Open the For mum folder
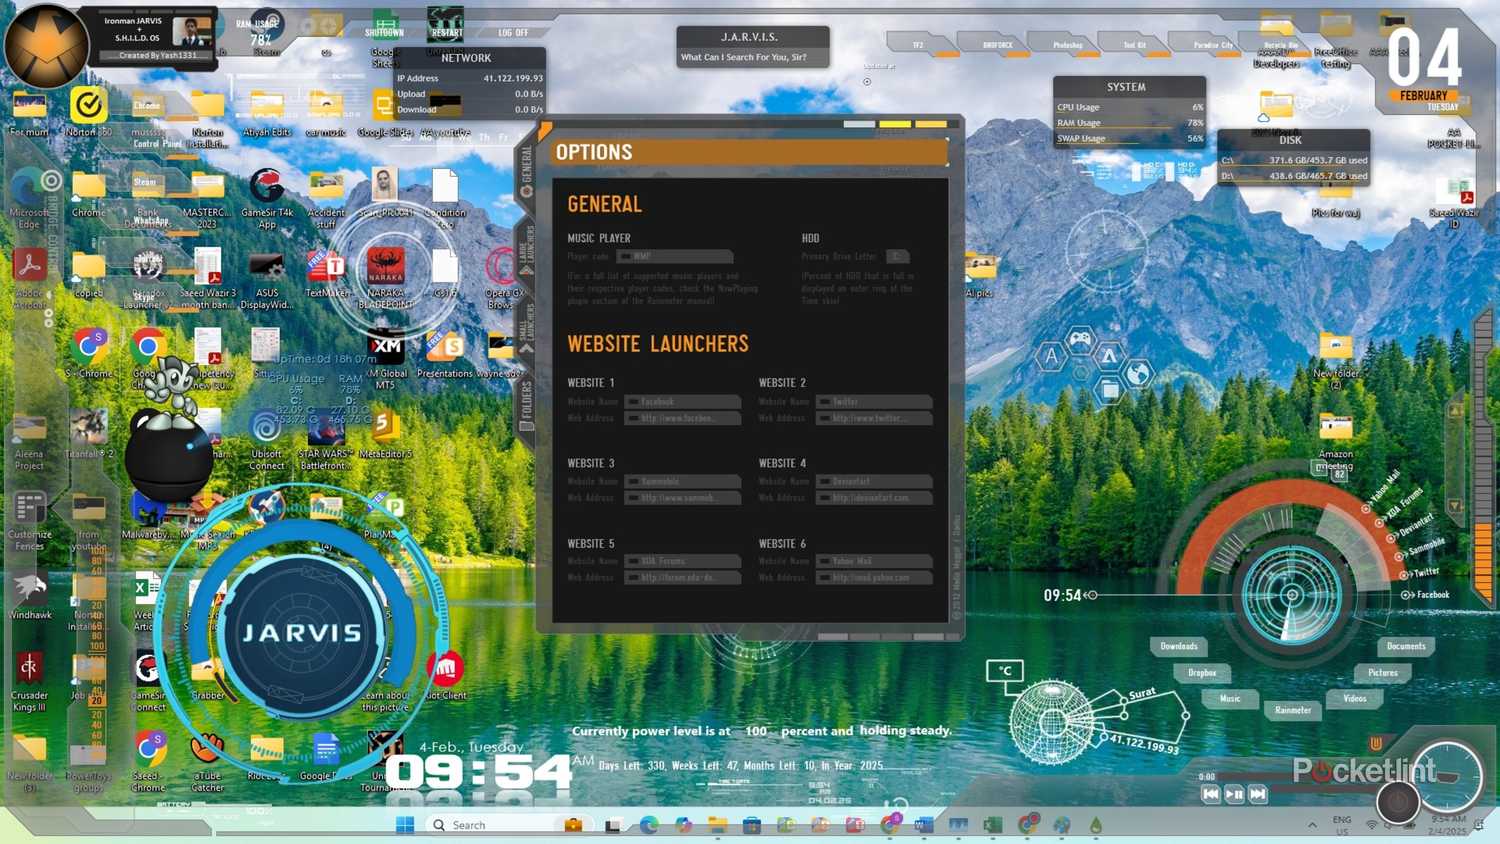Viewport: 1500px width, 844px height. (x=29, y=113)
